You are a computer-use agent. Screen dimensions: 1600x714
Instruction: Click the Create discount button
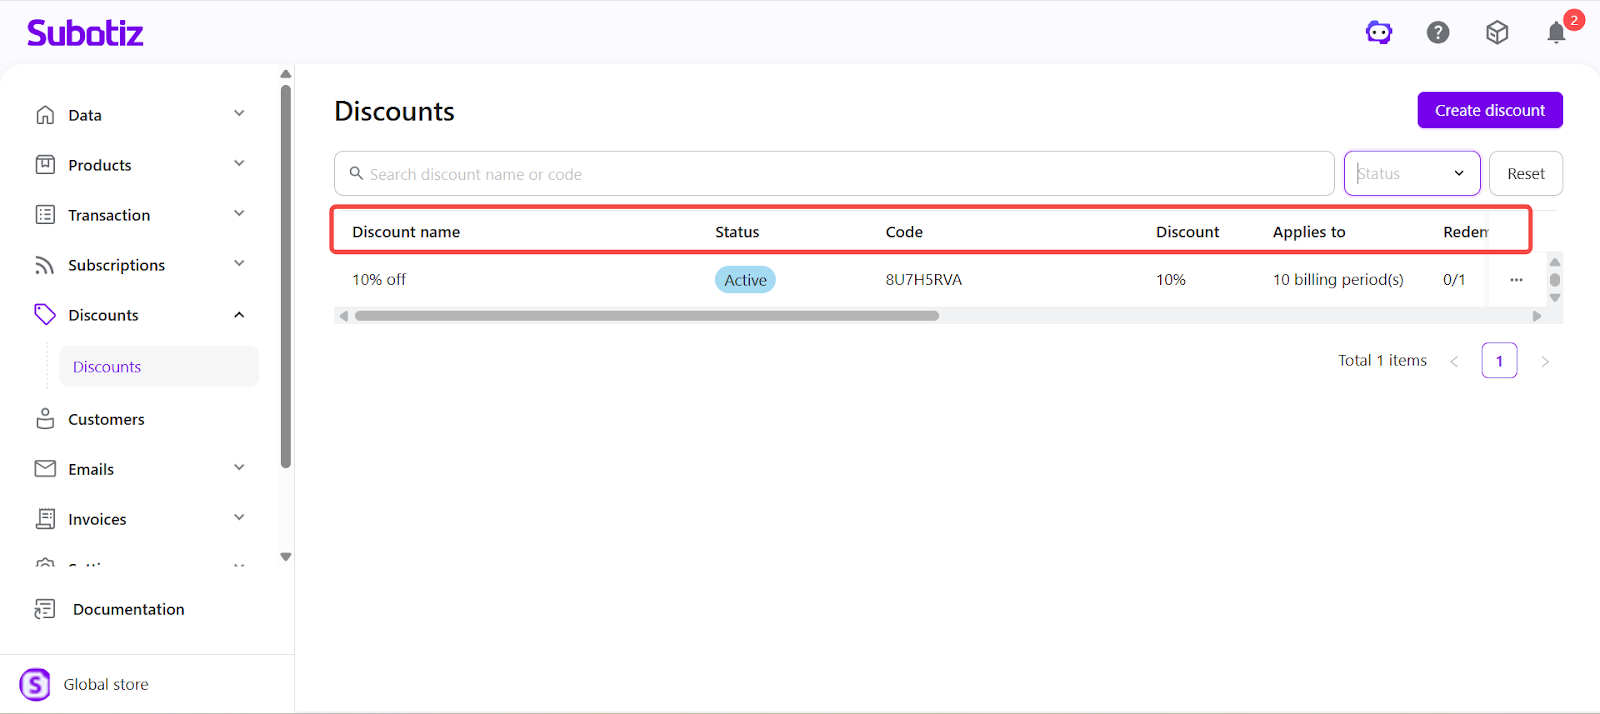point(1489,110)
